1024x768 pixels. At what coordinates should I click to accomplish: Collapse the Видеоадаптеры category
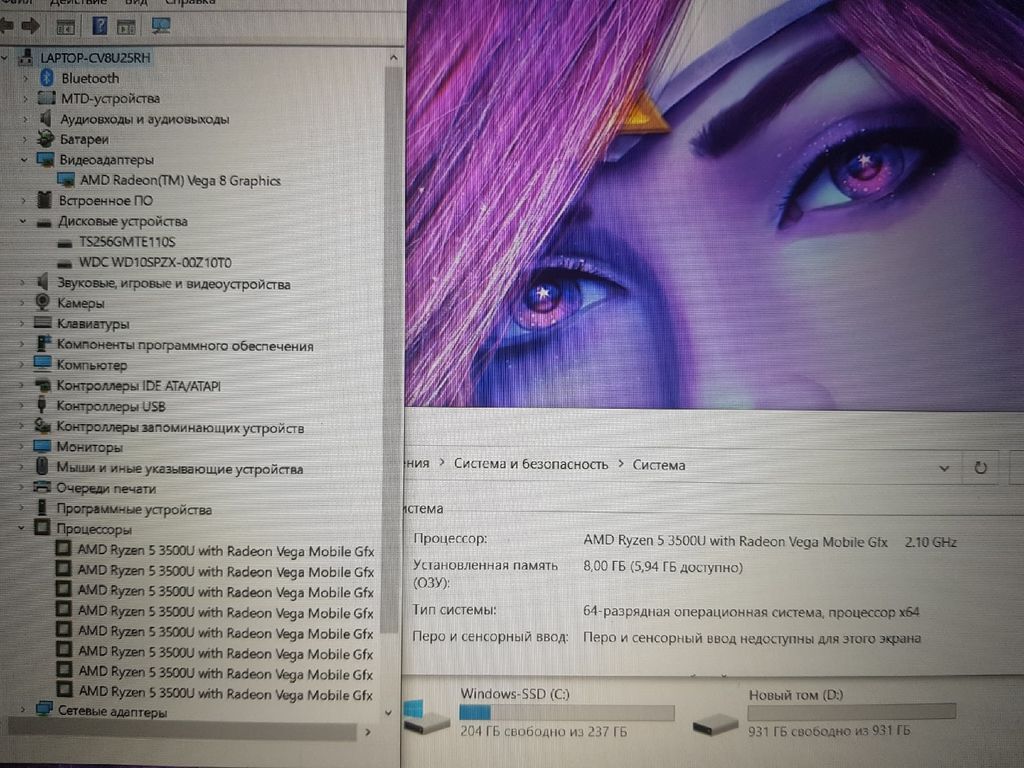[x=24, y=160]
